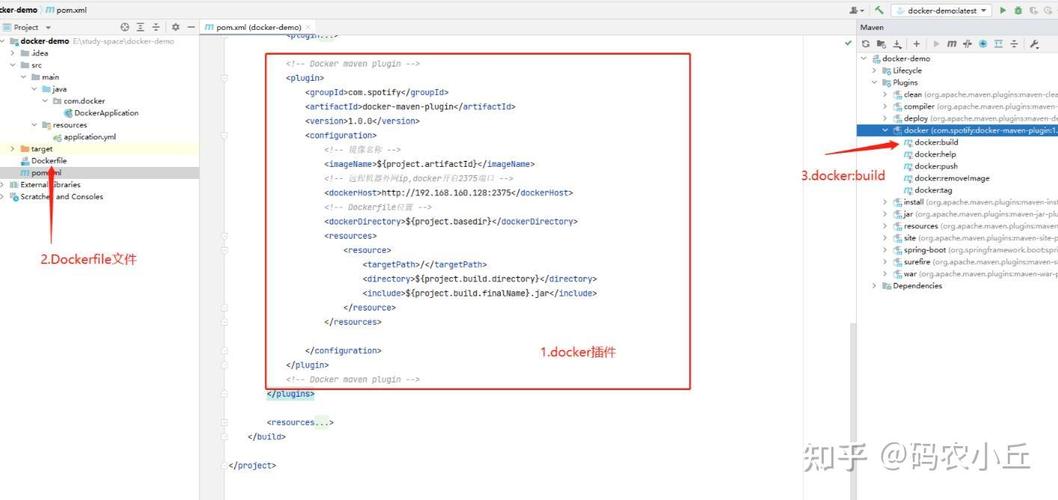Screen dimensions: 1058x500
Task: Click inspection checkmark in editor corner
Action: pyautogui.click(x=848, y=43)
